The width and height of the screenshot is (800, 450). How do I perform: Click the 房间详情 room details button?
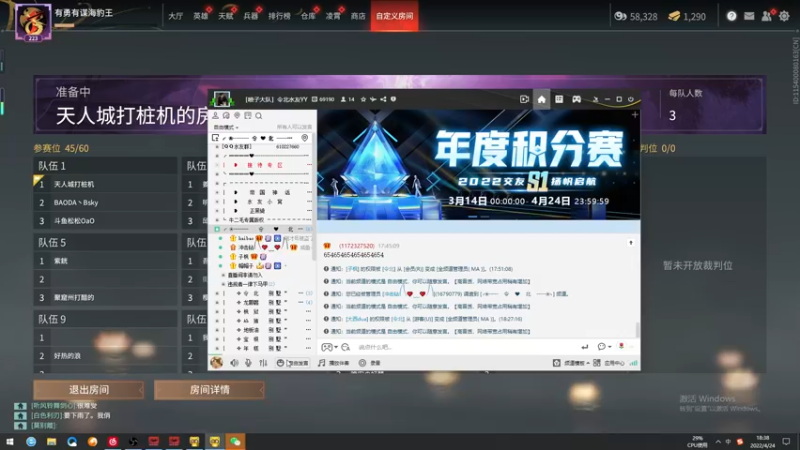209,390
